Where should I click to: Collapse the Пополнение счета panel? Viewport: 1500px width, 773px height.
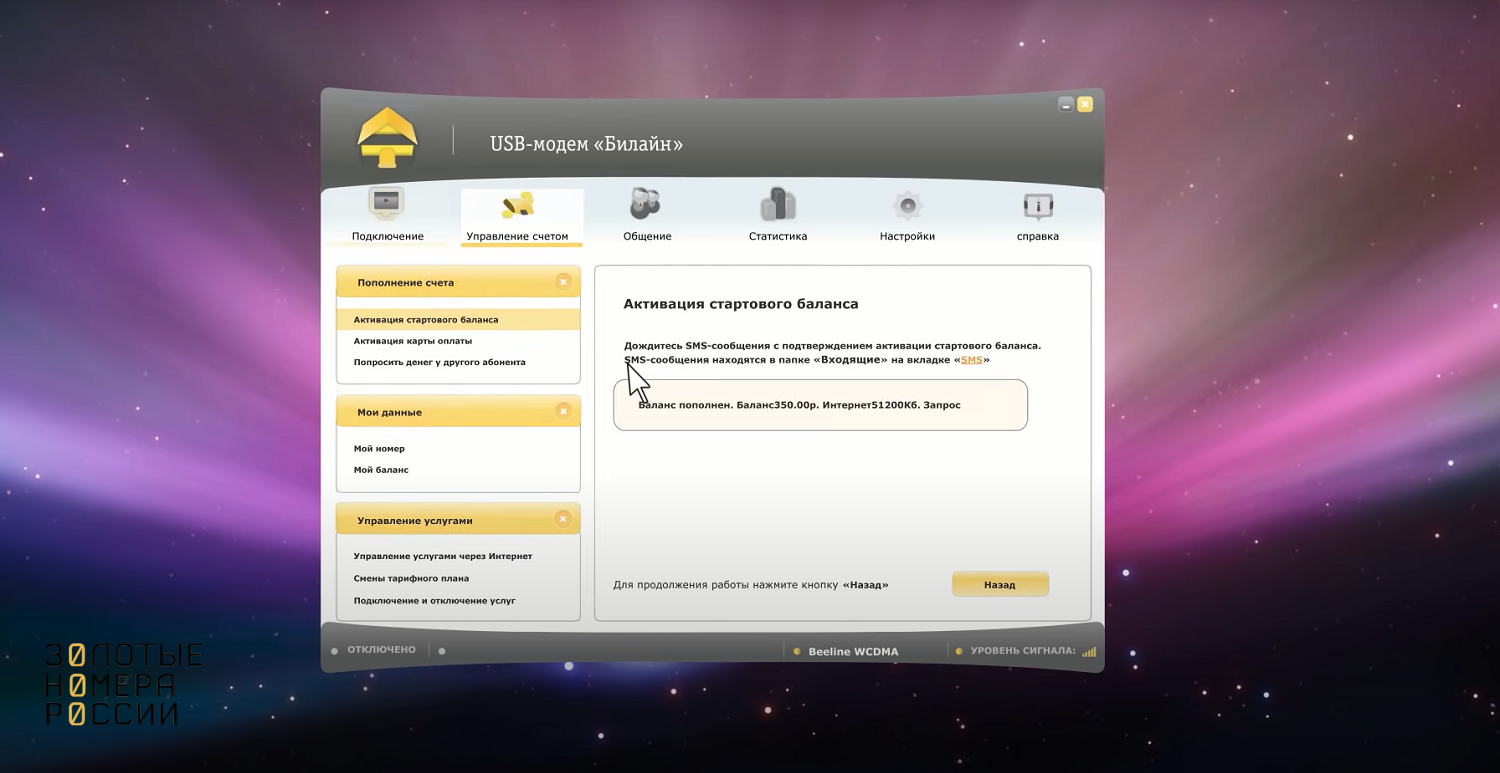pyautogui.click(x=563, y=283)
